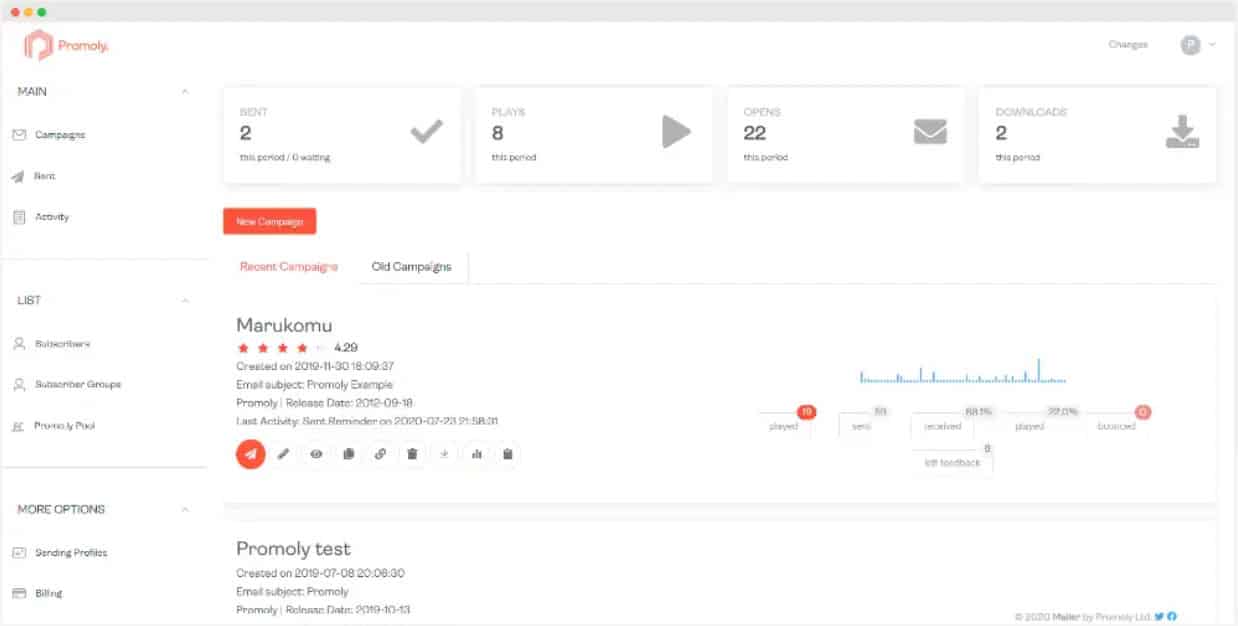Click the download arrow icon under Marukomu
The width and height of the screenshot is (1238, 626).
click(444, 454)
